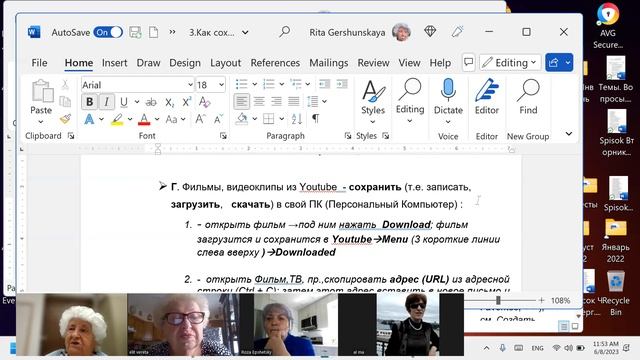This screenshot has width=640, height=360.
Task: Click the Center alignment icon
Action: (259, 101)
